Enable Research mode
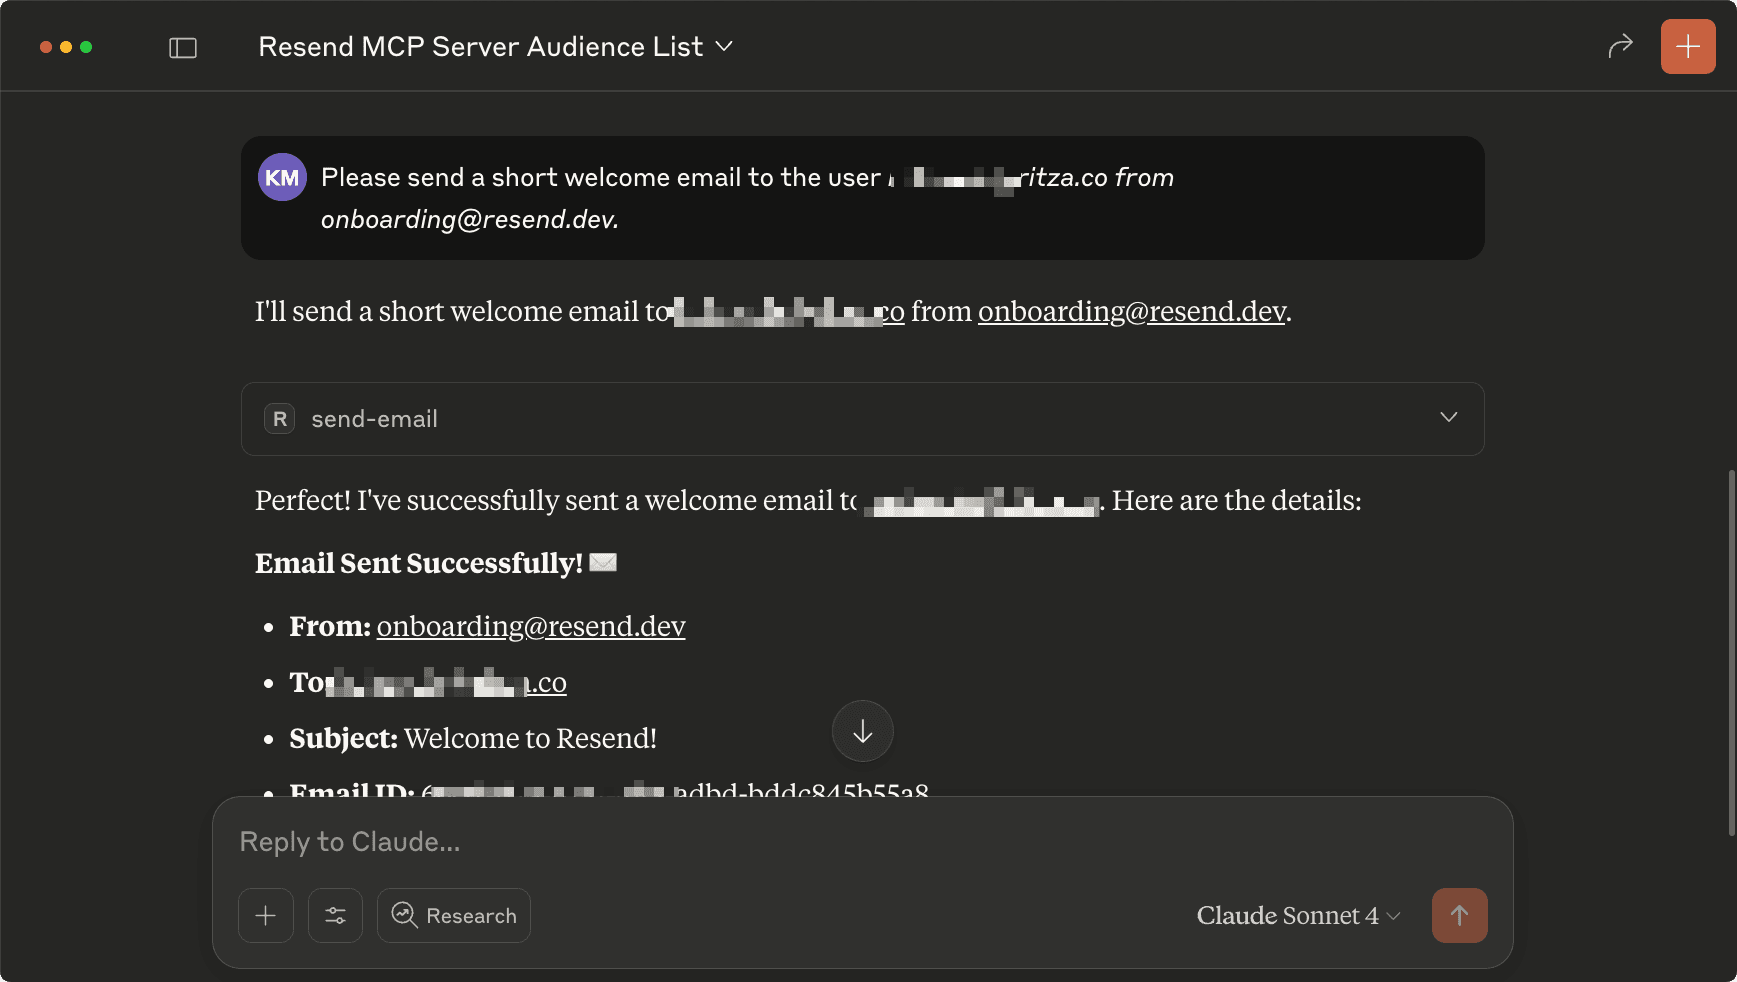 [453, 915]
